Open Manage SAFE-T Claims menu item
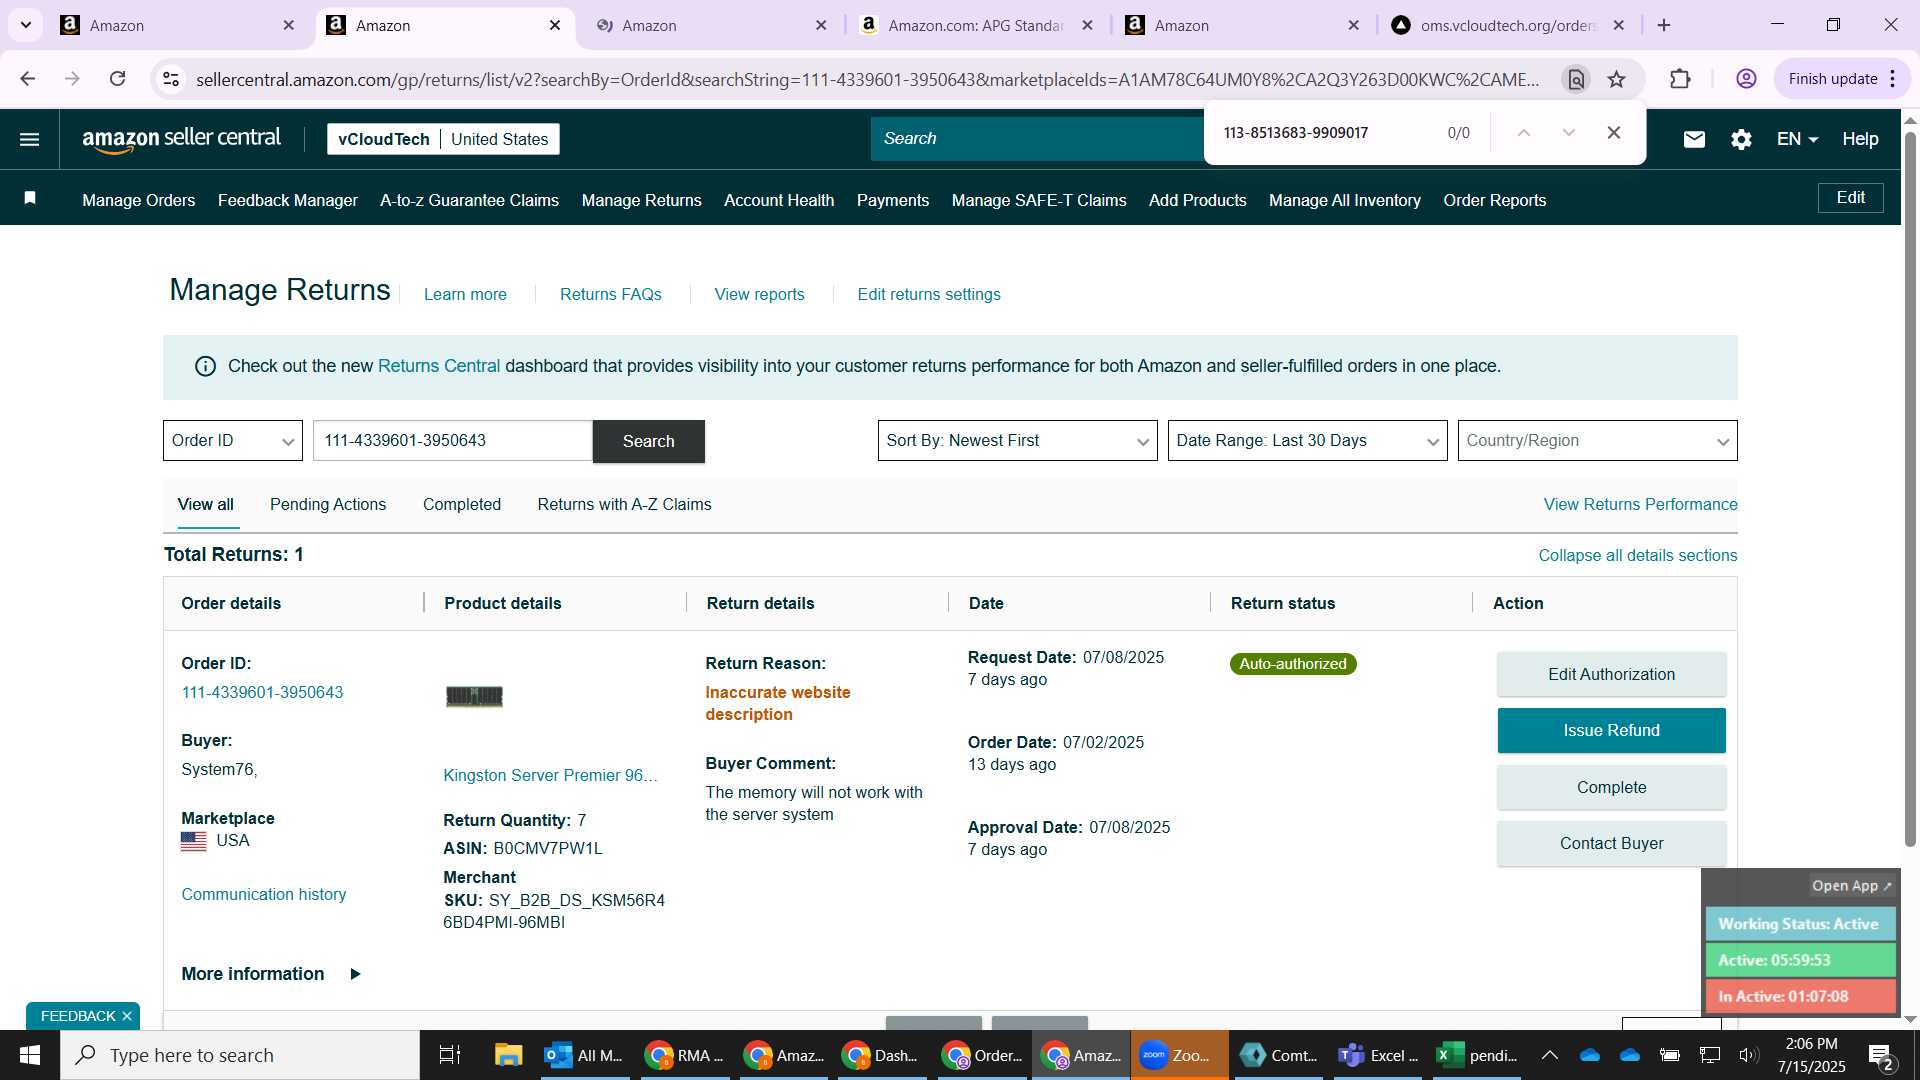This screenshot has width=1920, height=1080. (1039, 200)
